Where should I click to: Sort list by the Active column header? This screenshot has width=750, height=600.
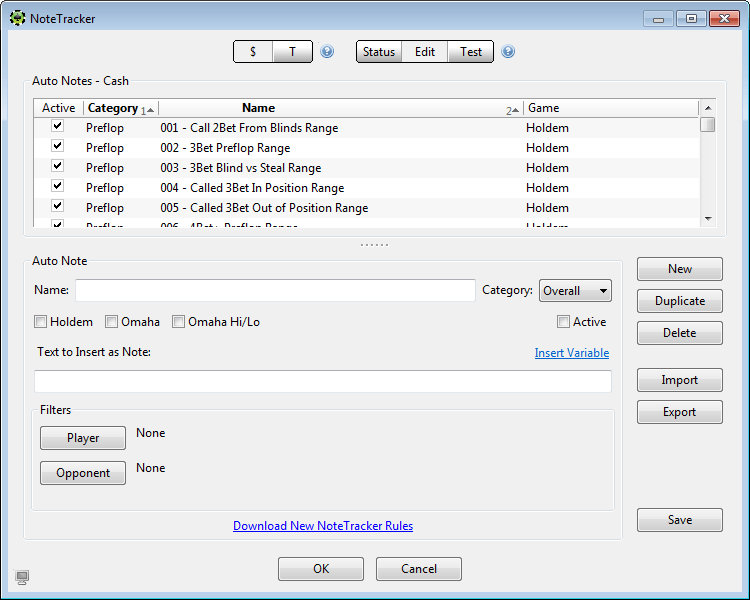(x=58, y=108)
